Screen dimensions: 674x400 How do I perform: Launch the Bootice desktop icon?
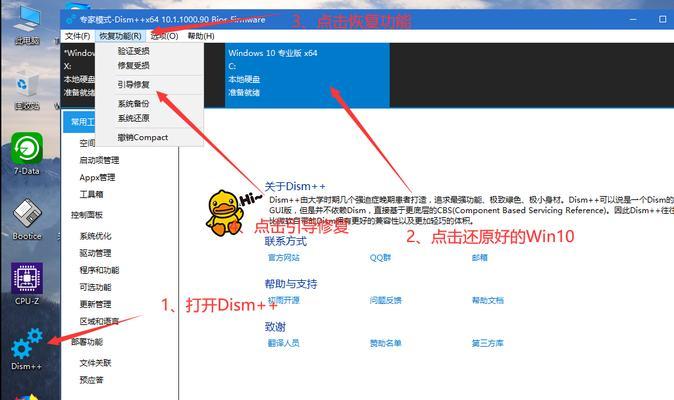point(27,219)
